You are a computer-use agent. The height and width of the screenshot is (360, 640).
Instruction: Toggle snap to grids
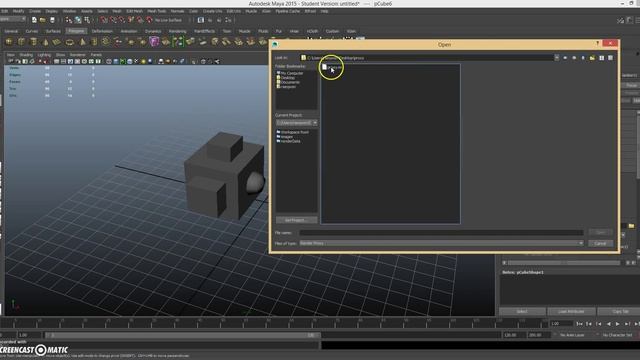pos(104,20)
